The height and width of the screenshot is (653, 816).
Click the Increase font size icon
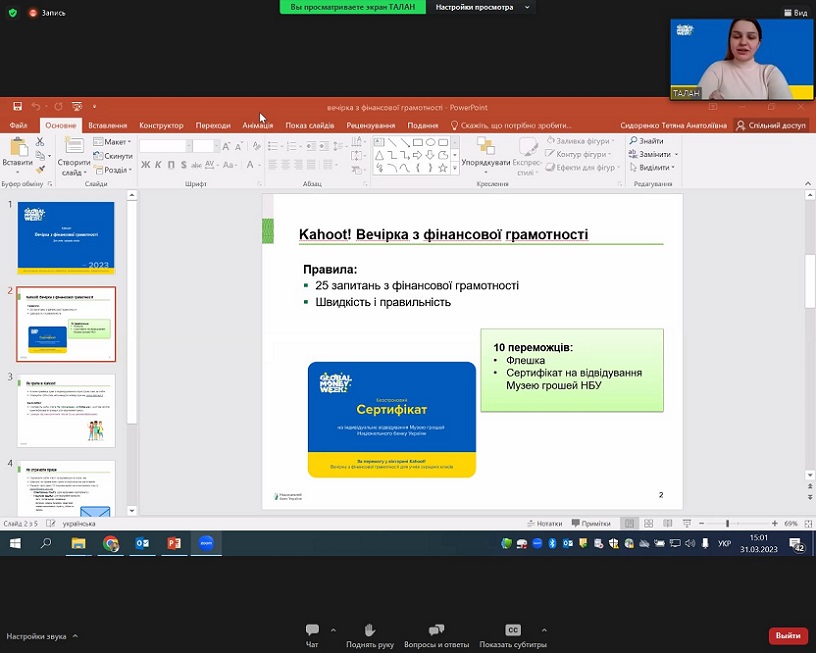click(x=226, y=147)
